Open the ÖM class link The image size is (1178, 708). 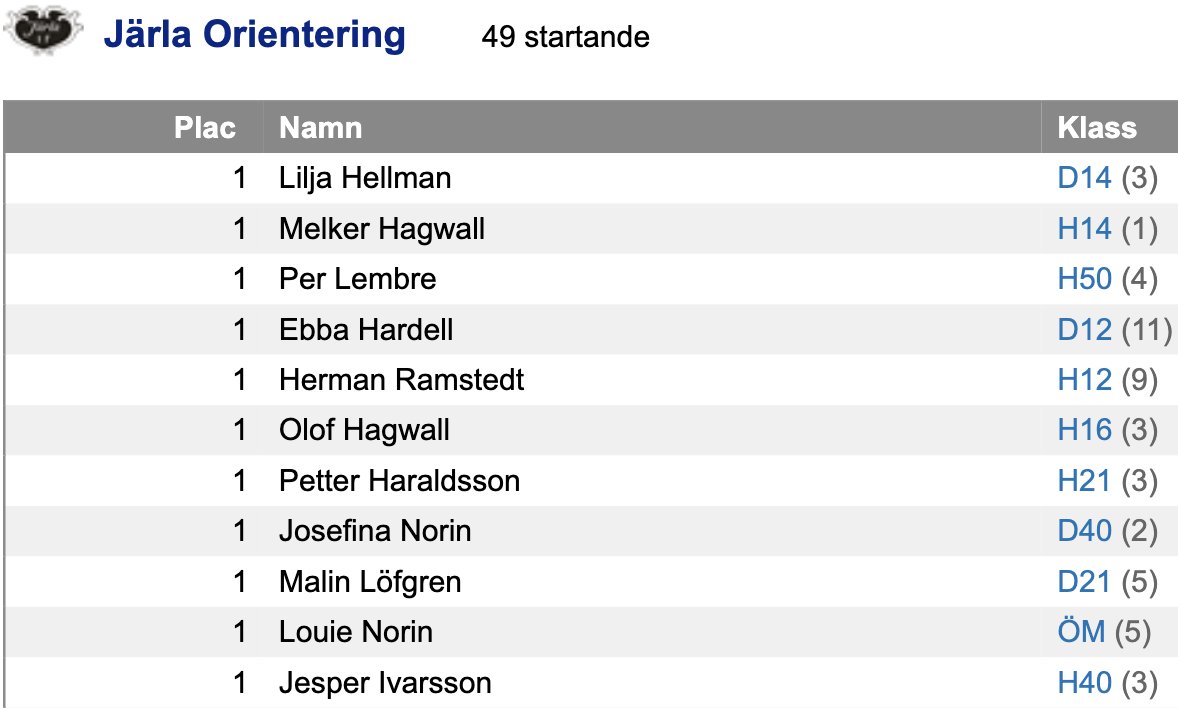[1081, 631]
